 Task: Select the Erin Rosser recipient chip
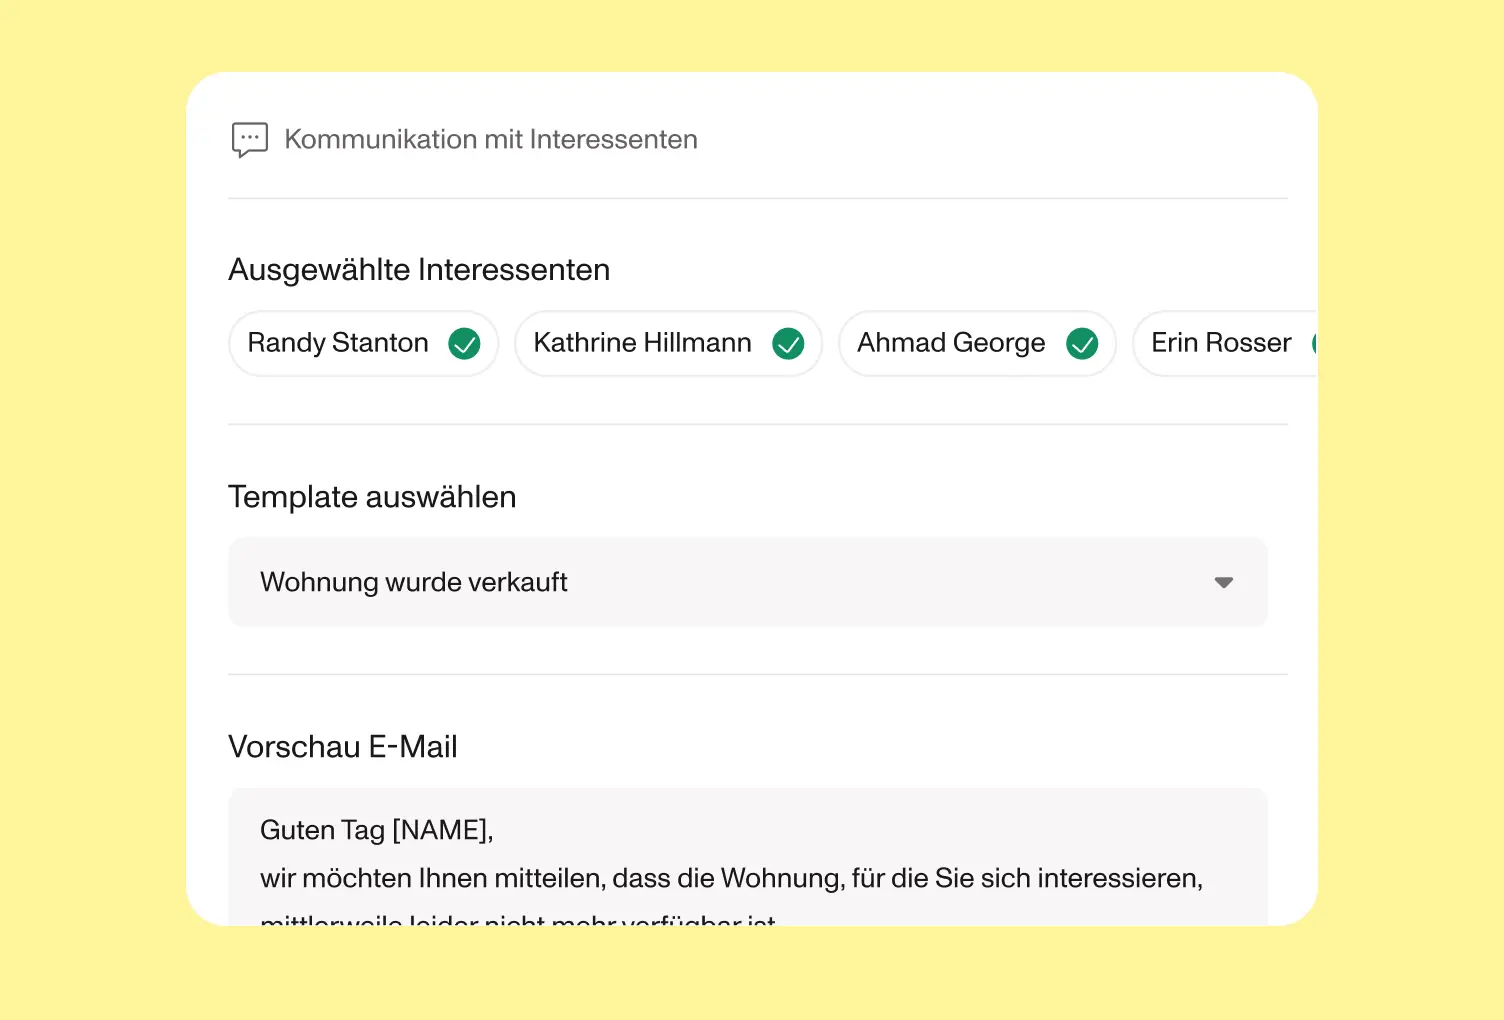(x=1225, y=343)
